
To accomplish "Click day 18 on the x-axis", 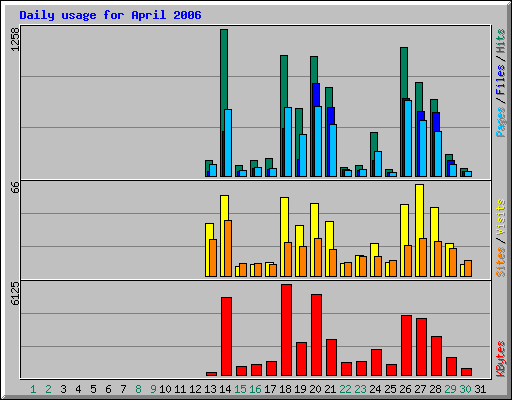I will (x=285, y=389).
